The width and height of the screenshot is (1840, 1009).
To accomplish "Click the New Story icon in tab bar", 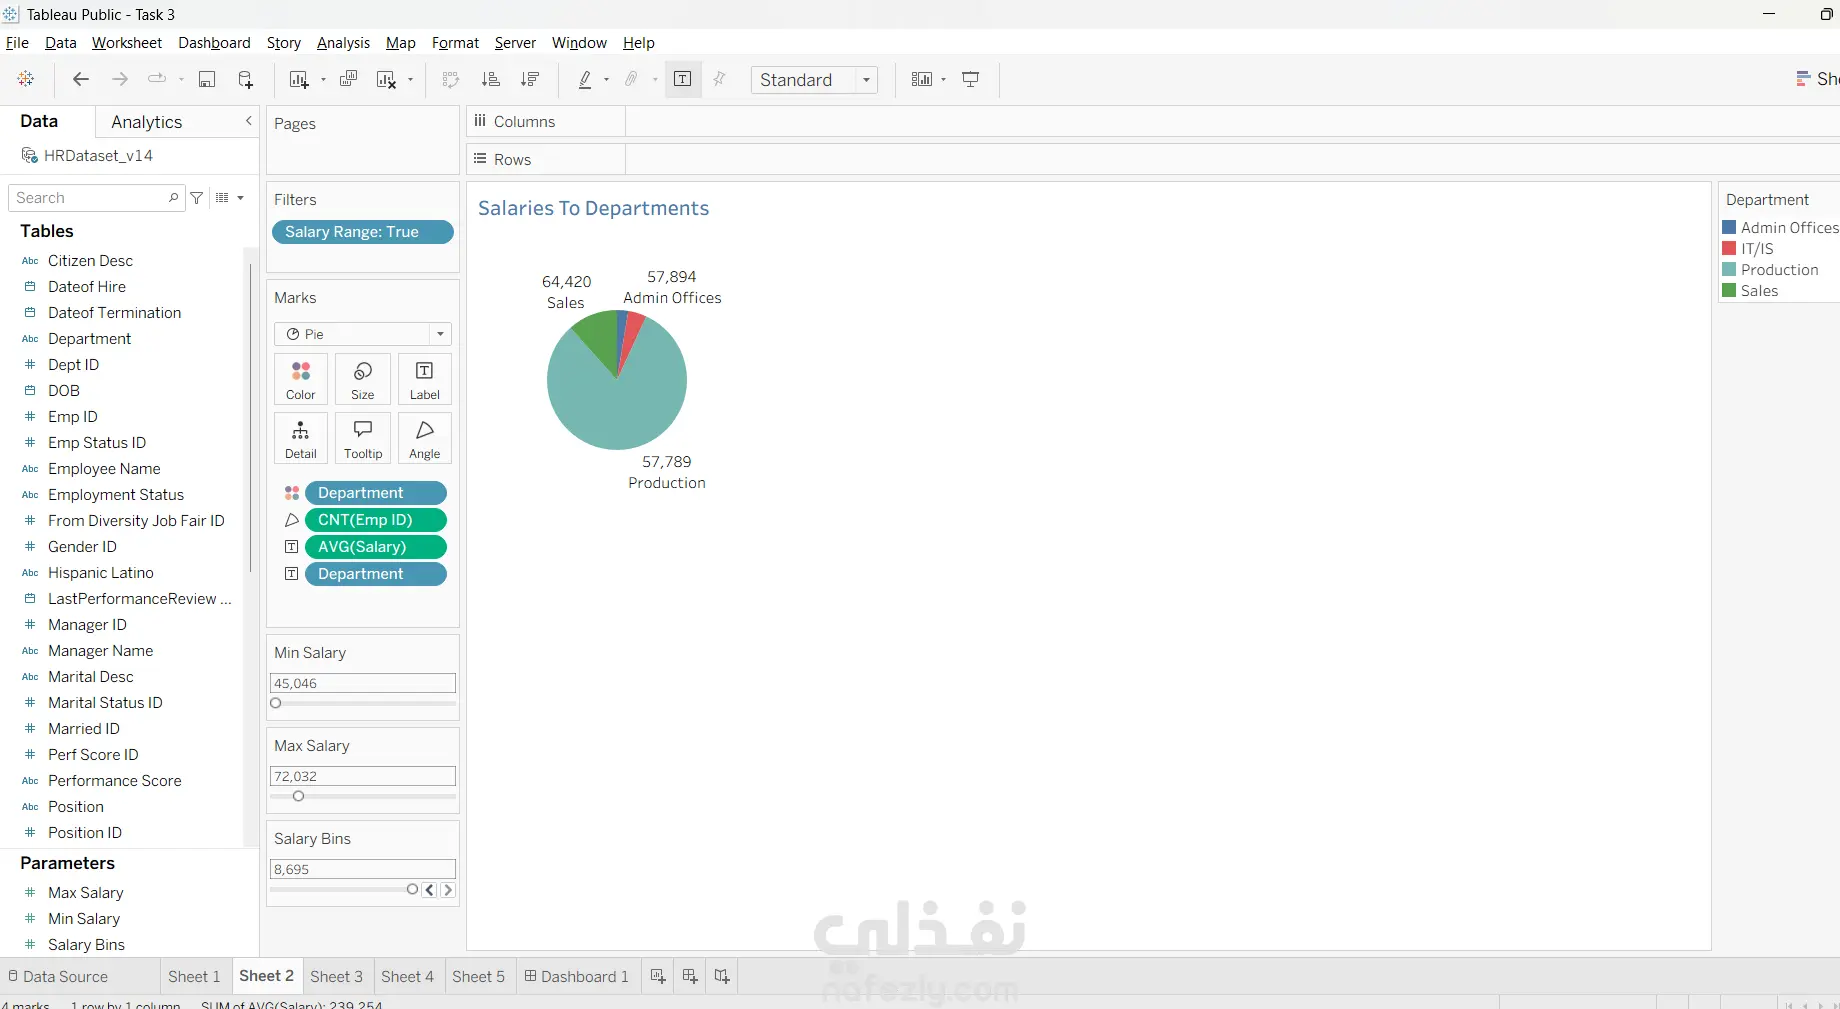I will 722,976.
